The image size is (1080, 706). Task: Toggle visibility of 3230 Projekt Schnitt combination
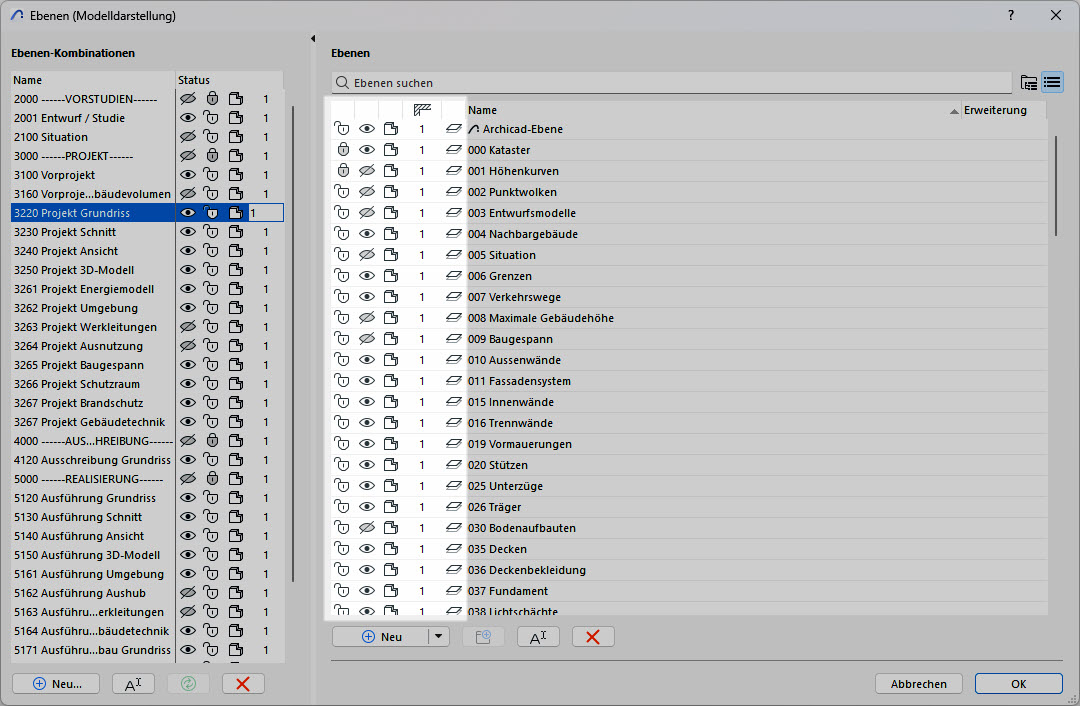click(188, 232)
